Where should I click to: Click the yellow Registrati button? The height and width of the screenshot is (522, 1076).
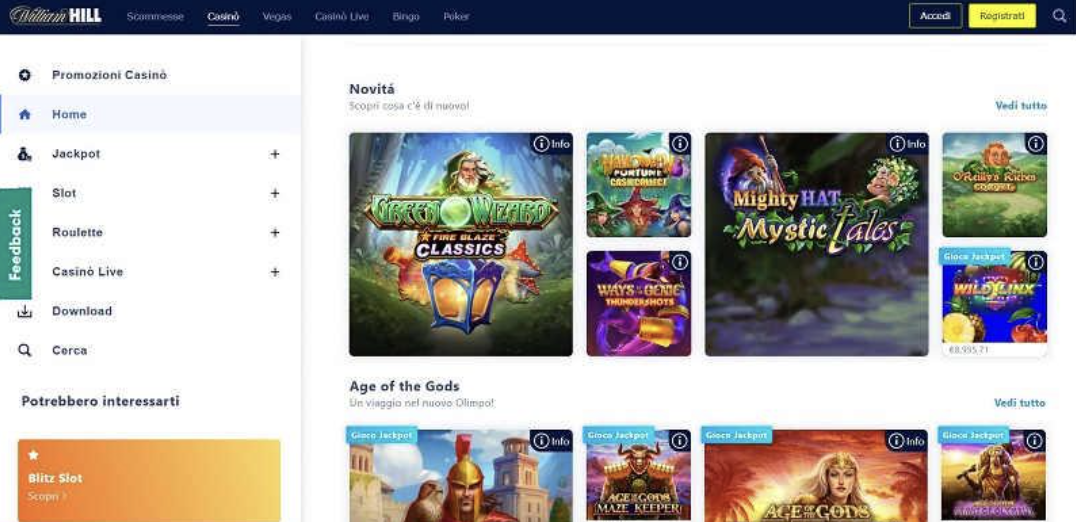tap(1002, 16)
